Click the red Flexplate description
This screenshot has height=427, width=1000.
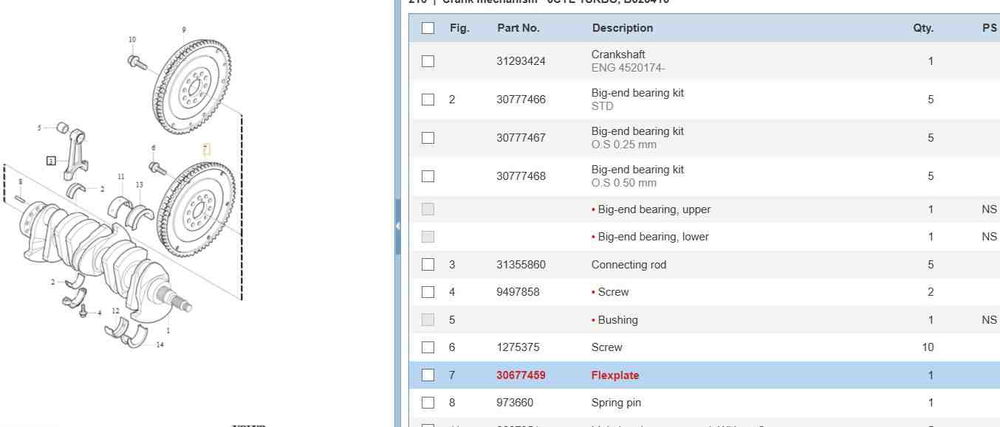tap(615, 375)
